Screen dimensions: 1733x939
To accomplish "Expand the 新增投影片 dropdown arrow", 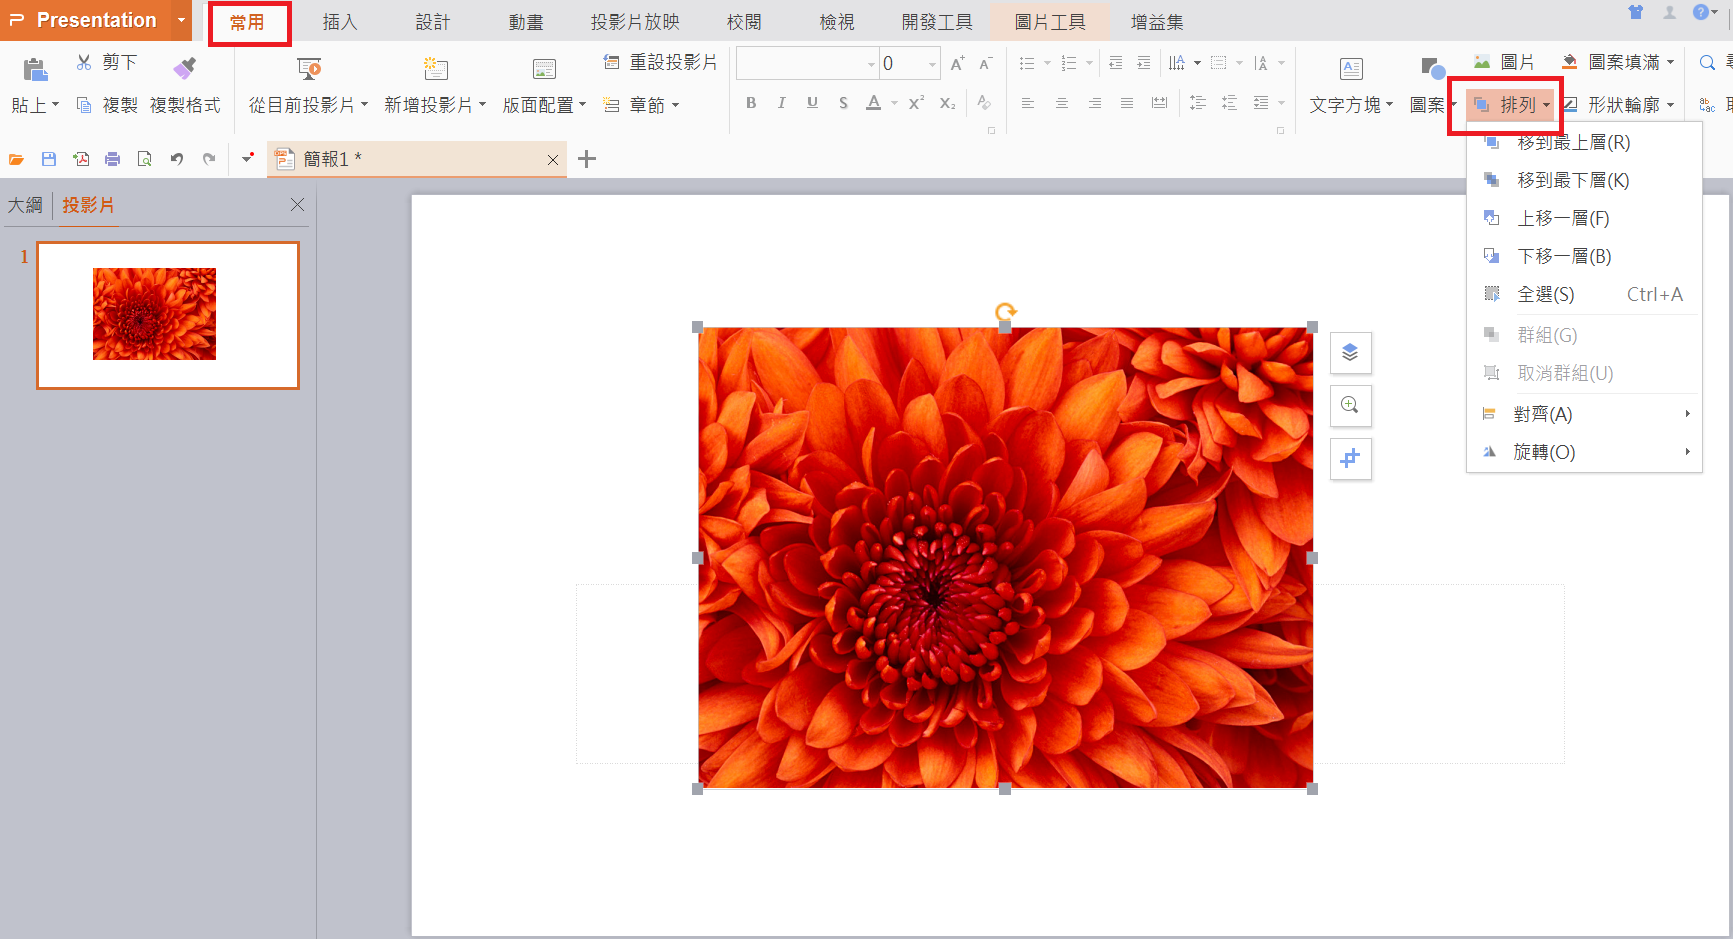I will tap(482, 105).
